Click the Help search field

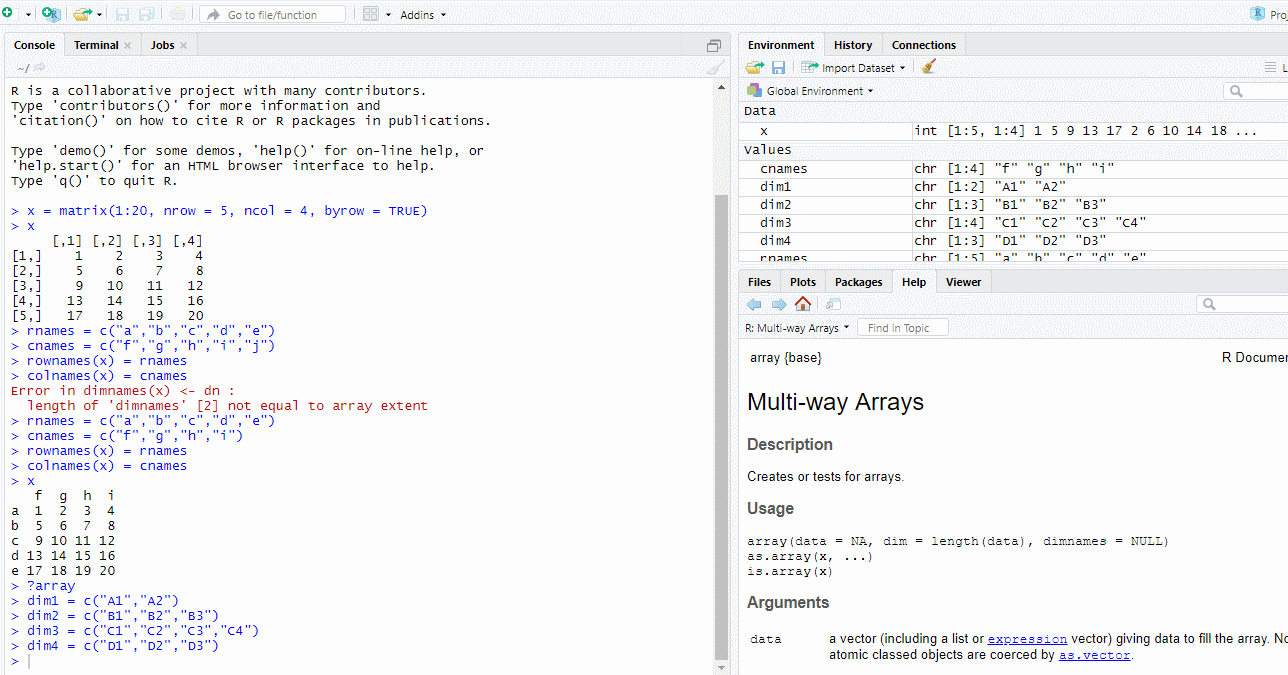click(1243, 304)
